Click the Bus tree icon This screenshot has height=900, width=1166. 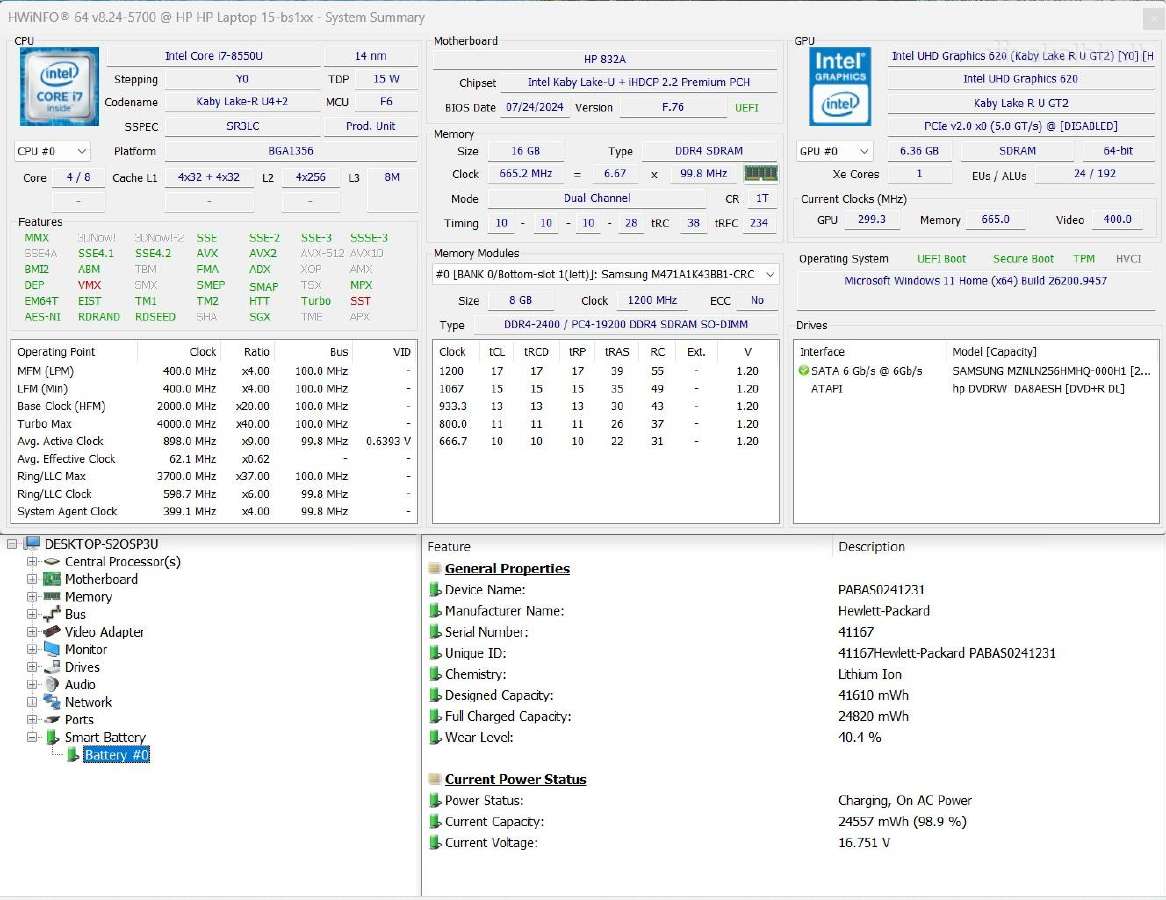click(51, 614)
